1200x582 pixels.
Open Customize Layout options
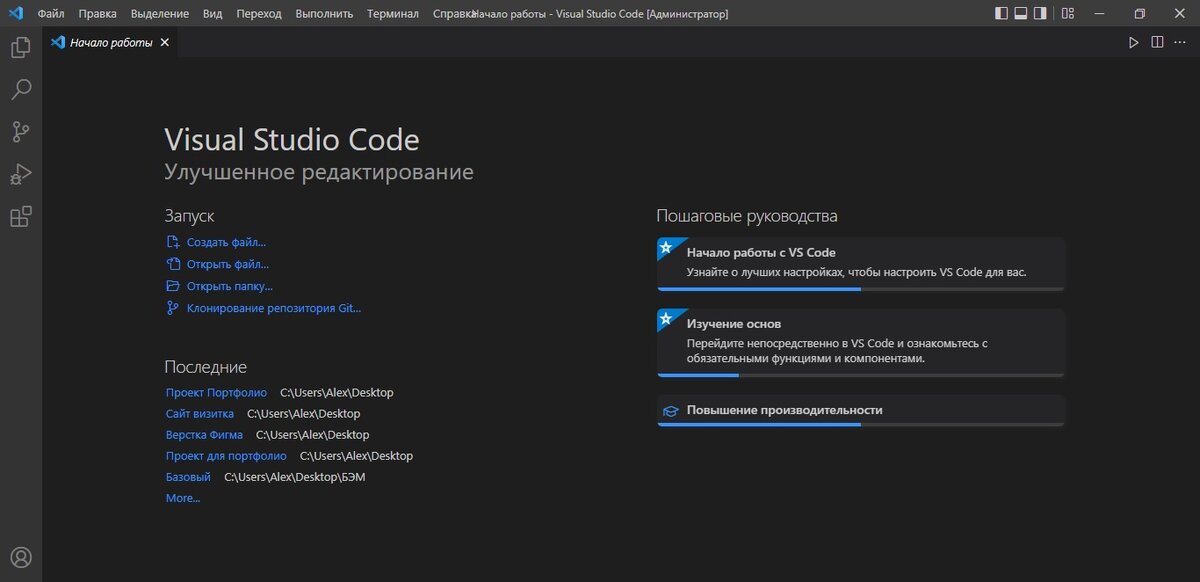pos(1068,14)
